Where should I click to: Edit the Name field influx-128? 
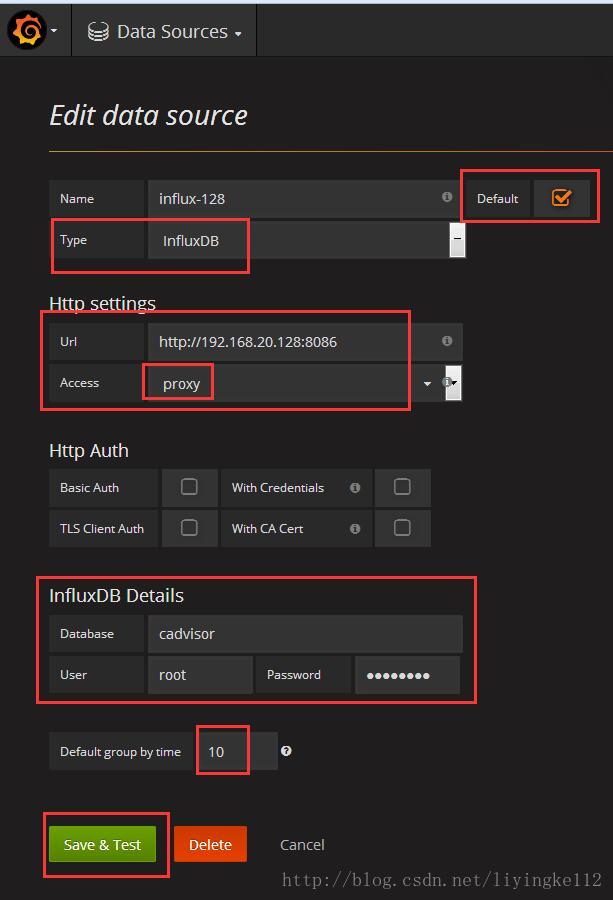[303, 199]
